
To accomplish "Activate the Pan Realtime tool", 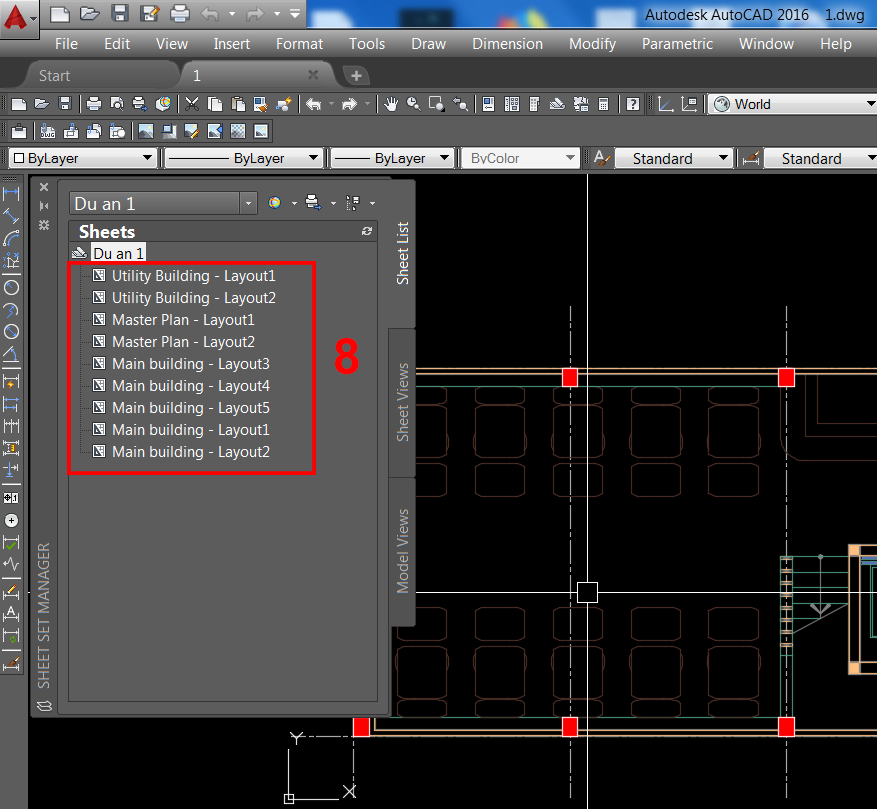I will (x=392, y=103).
